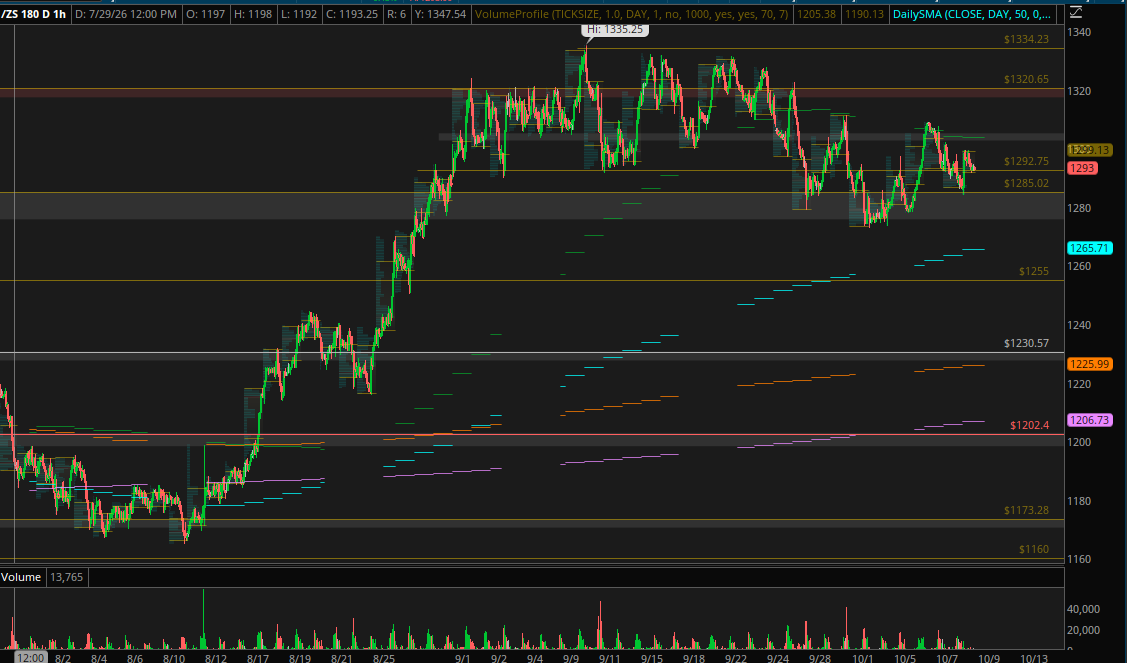The height and width of the screenshot is (663, 1127).
Task: Click the 9/1 date on the time axis
Action: [463, 658]
